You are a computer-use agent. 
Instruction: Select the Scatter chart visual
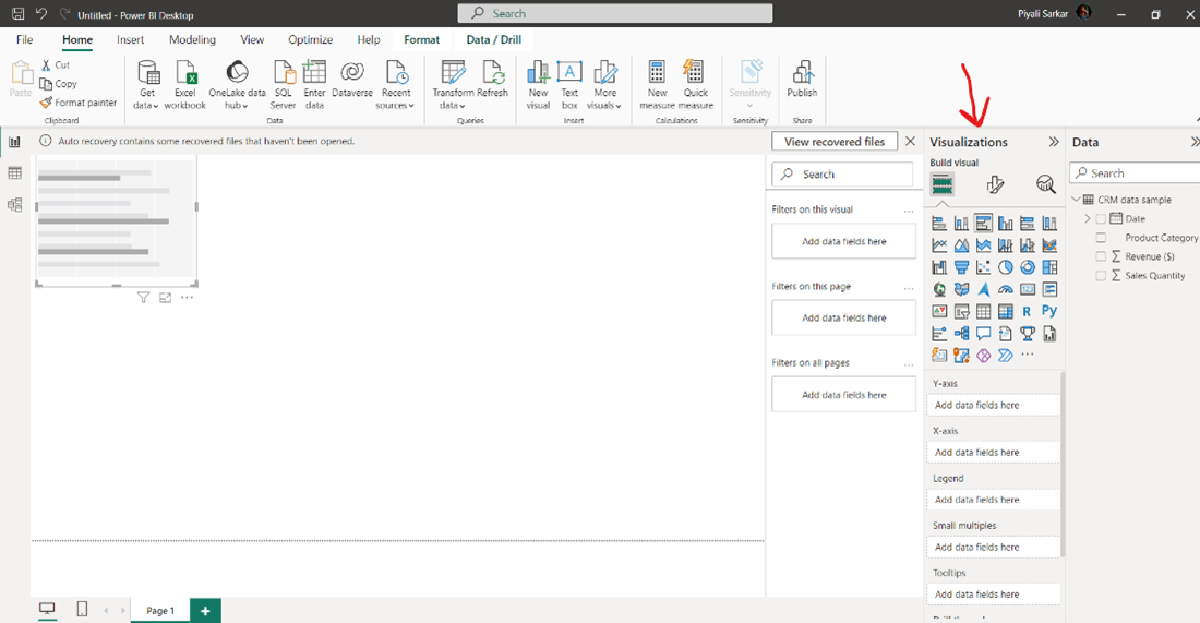983,267
